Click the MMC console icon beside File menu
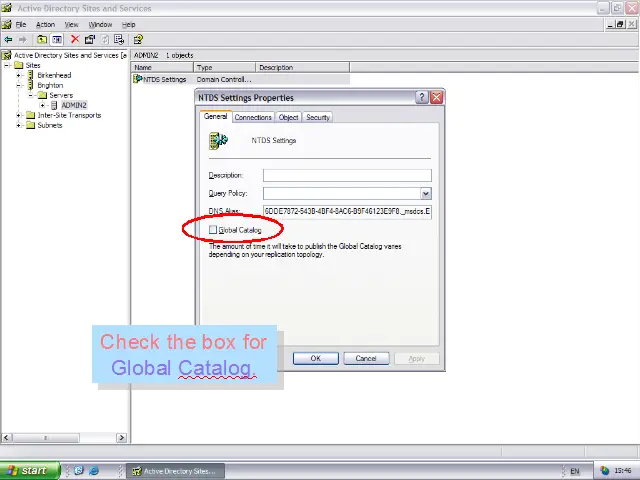 click(x=7, y=24)
